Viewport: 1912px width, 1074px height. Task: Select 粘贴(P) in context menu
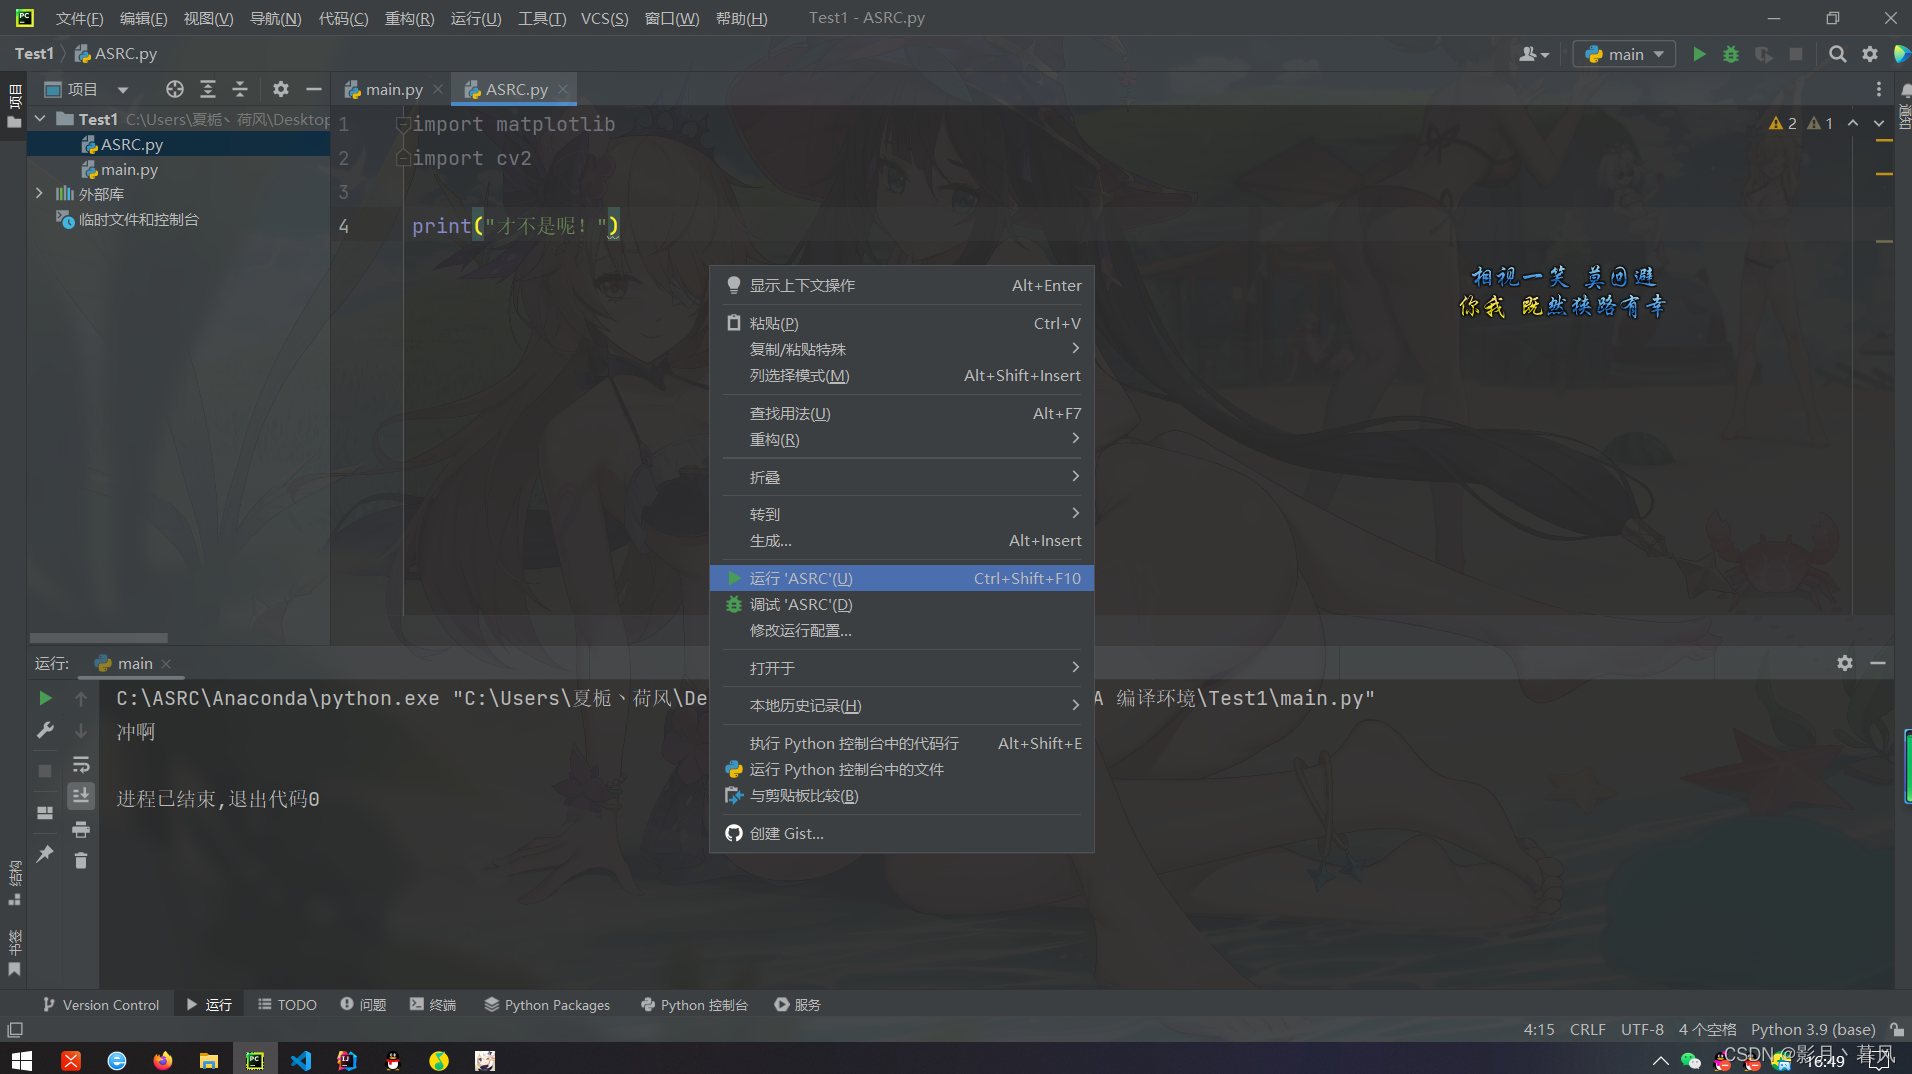point(902,323)
